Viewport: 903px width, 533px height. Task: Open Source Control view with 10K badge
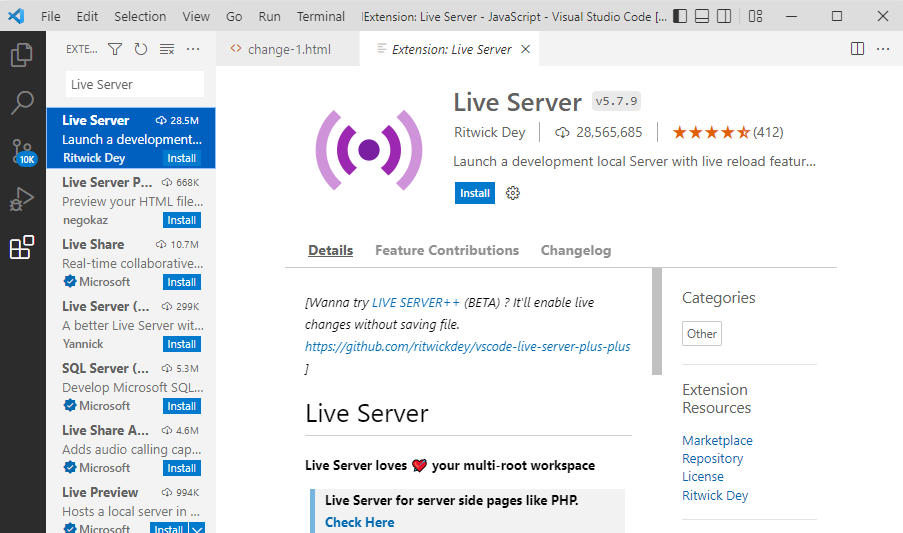coord(24,153)
